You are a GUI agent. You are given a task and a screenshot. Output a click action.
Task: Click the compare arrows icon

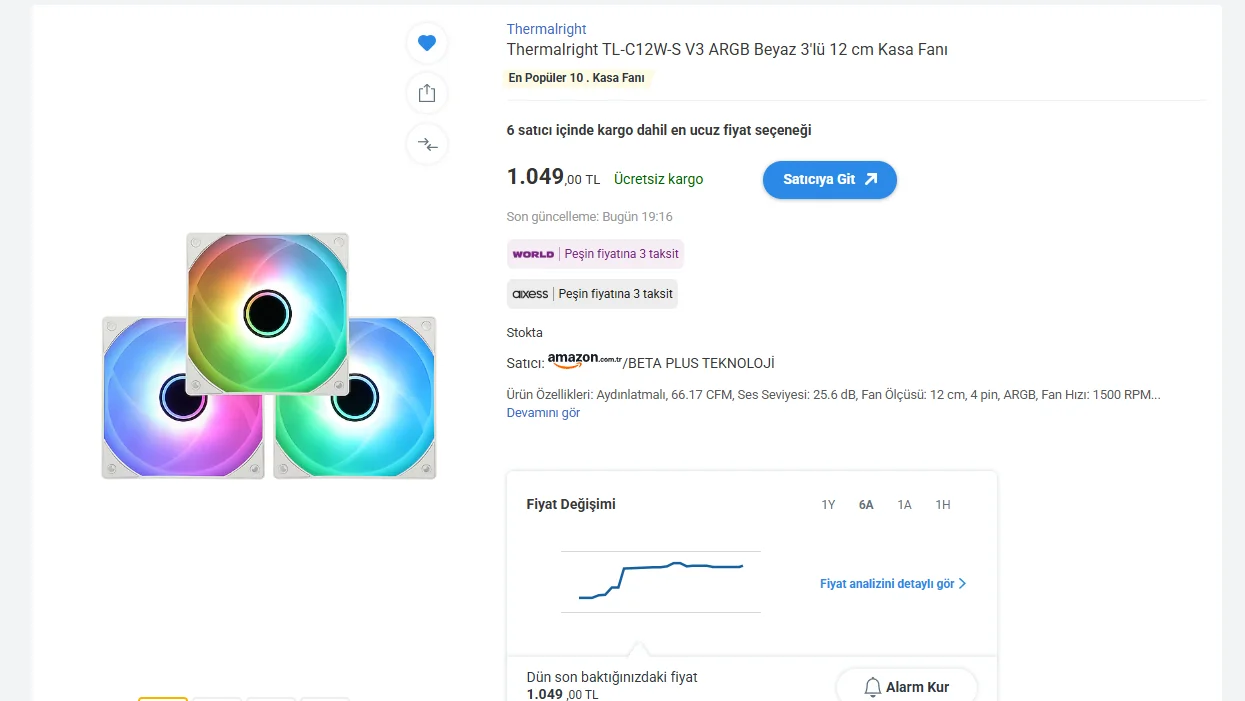coord(427,144)
